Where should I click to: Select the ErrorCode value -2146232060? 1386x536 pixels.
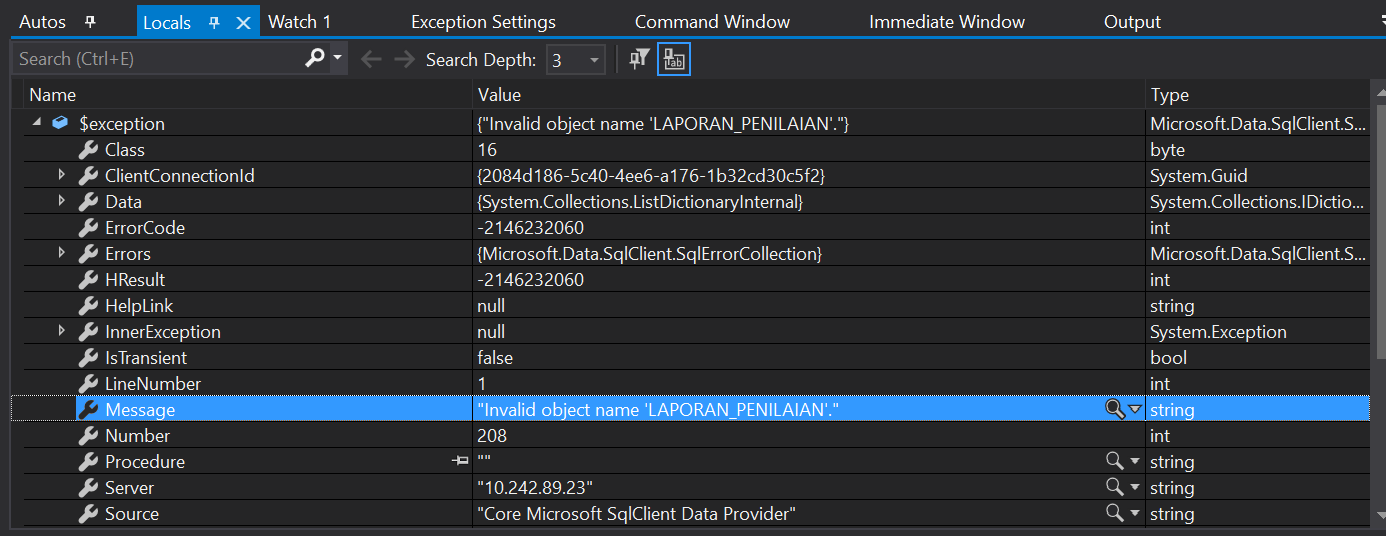(530, 228)
